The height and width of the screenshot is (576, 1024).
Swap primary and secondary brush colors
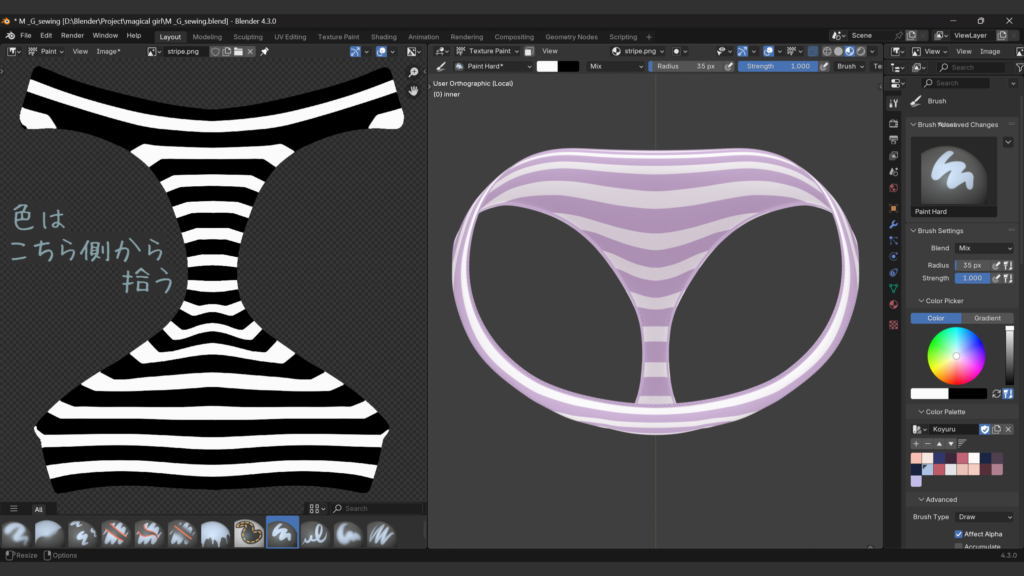point(996,394)
